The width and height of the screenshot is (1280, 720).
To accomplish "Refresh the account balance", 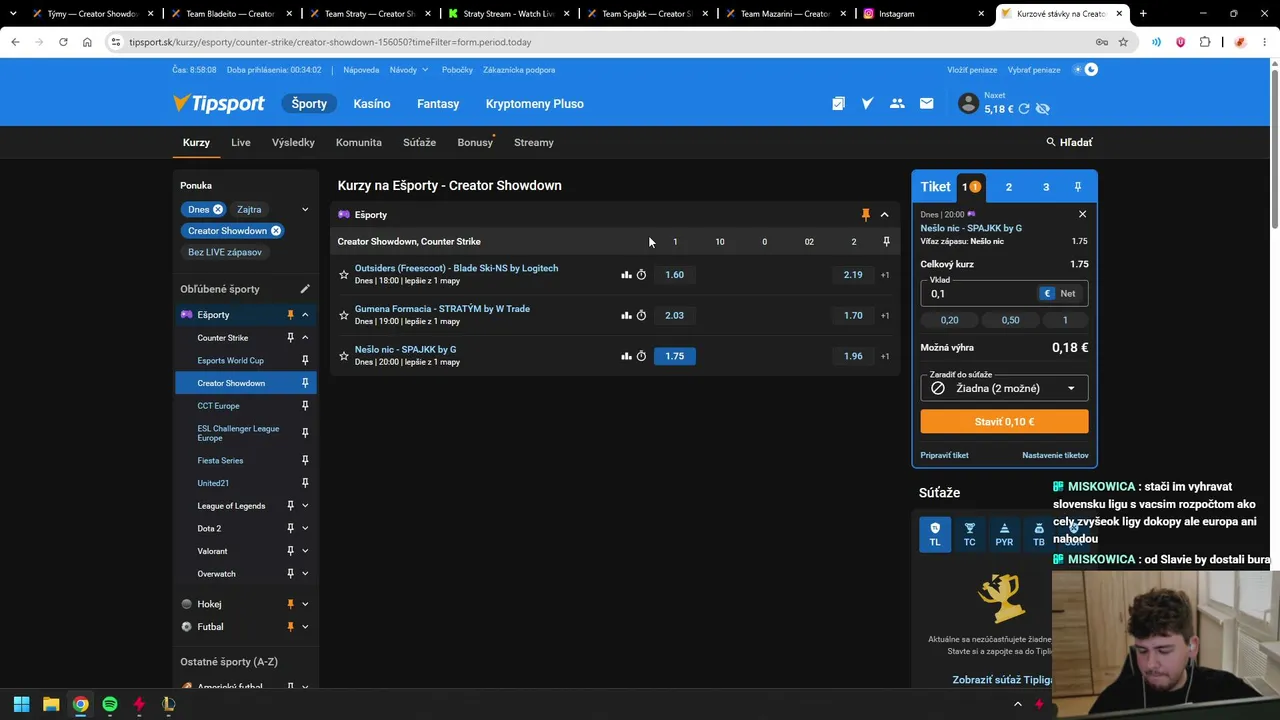I will 1024,109.
